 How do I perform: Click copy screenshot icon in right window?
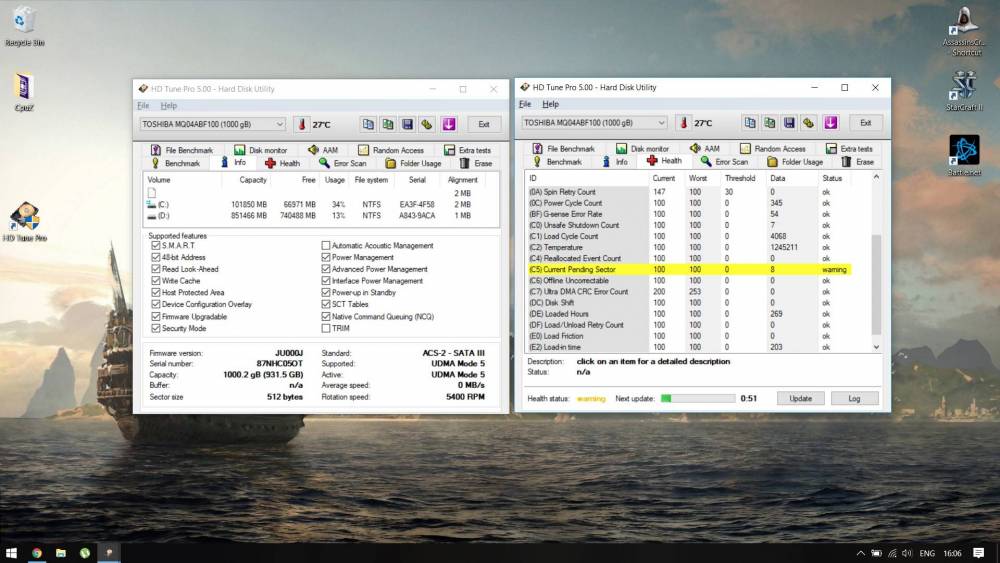click(770, 122)
